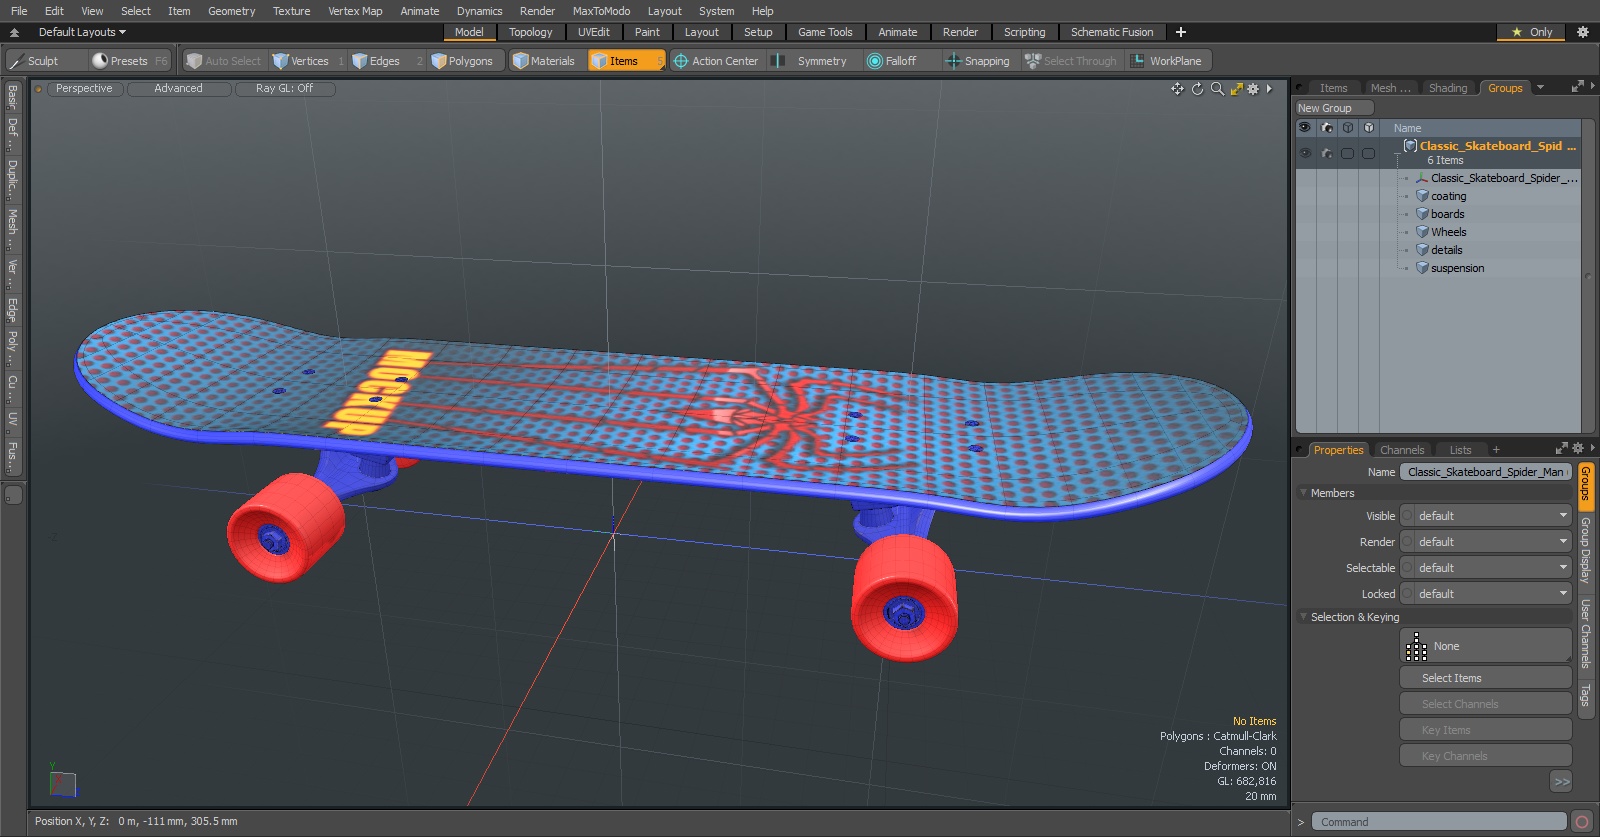Open the Texture menu
Viewport: 1600px width, 837px height.
click(292, 11)
